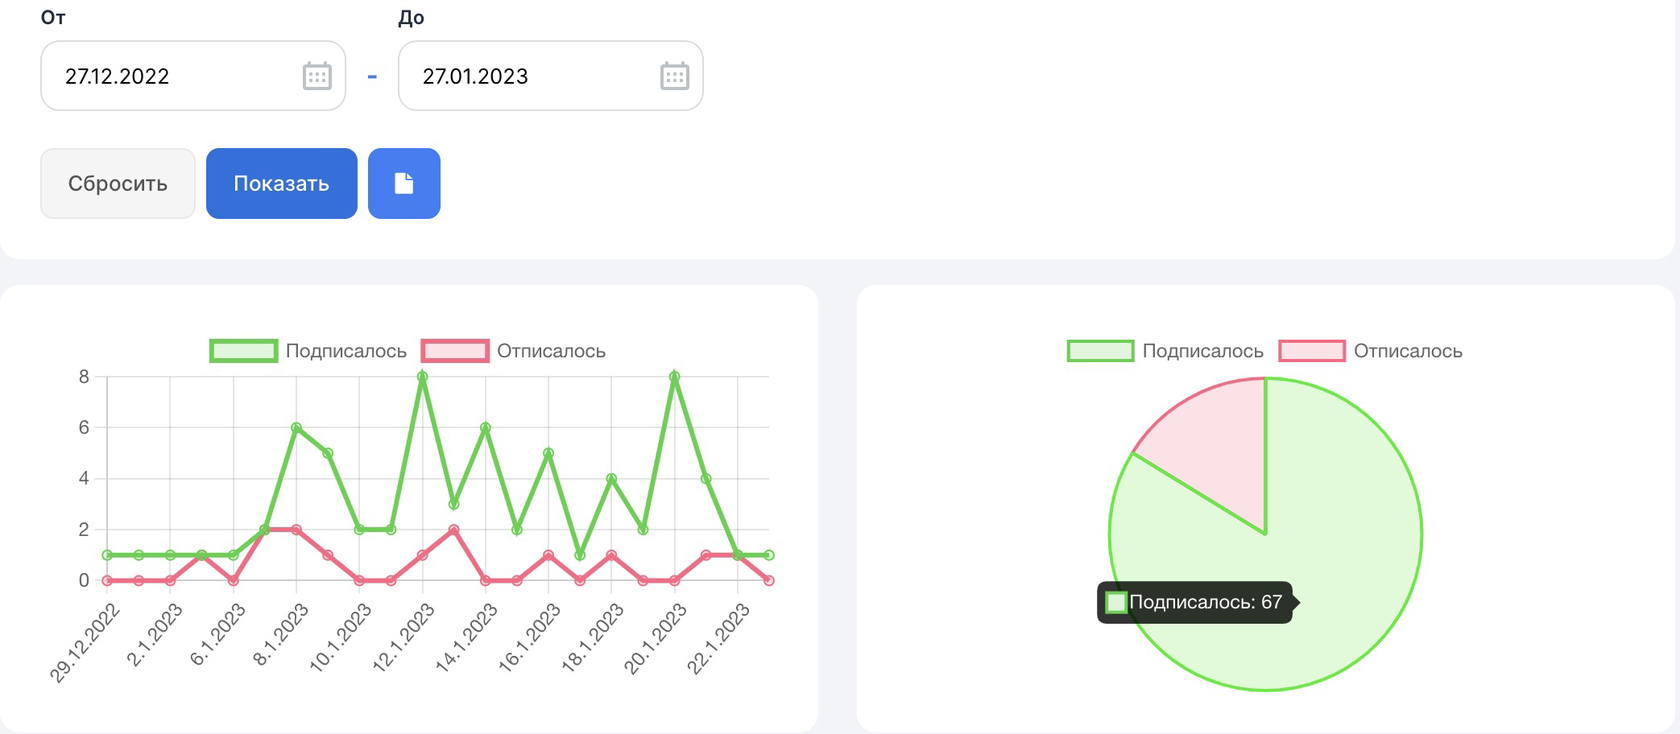The width and height of the screenshot is (1680, 734).
Task: Click green Подписалось swatch in line chart legend
Action: (243, 351)
